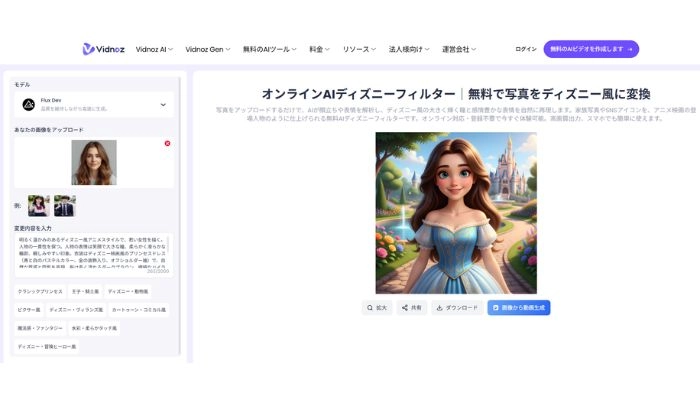Image resolution: width=700 pixels, height=400 pixels.
Task: Click the blue 画像から動画生成 button
Action: click(519, 308)
